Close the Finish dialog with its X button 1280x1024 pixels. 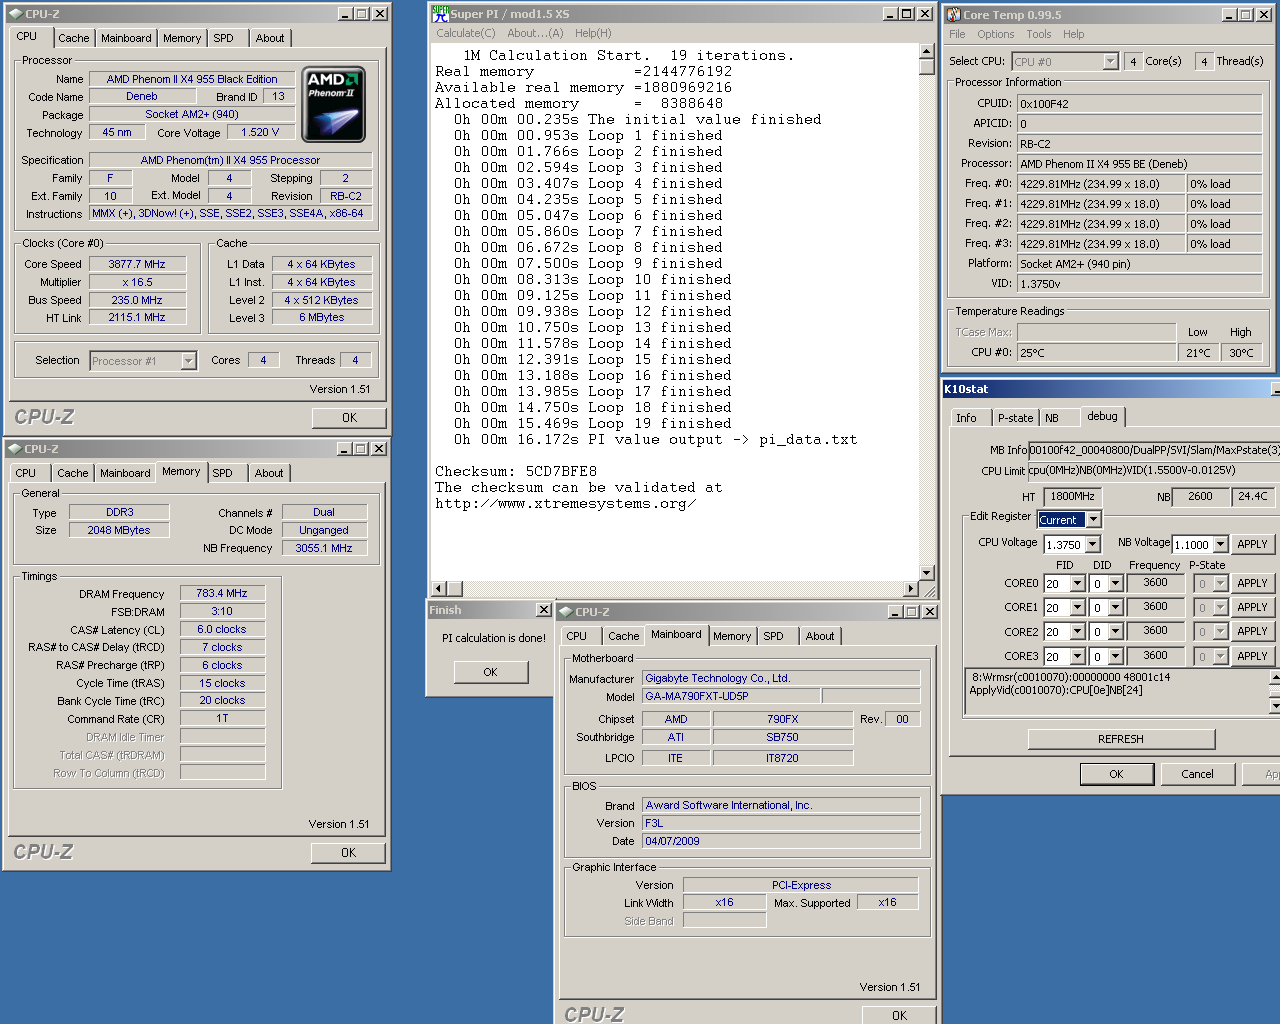(x=543, y=610)
